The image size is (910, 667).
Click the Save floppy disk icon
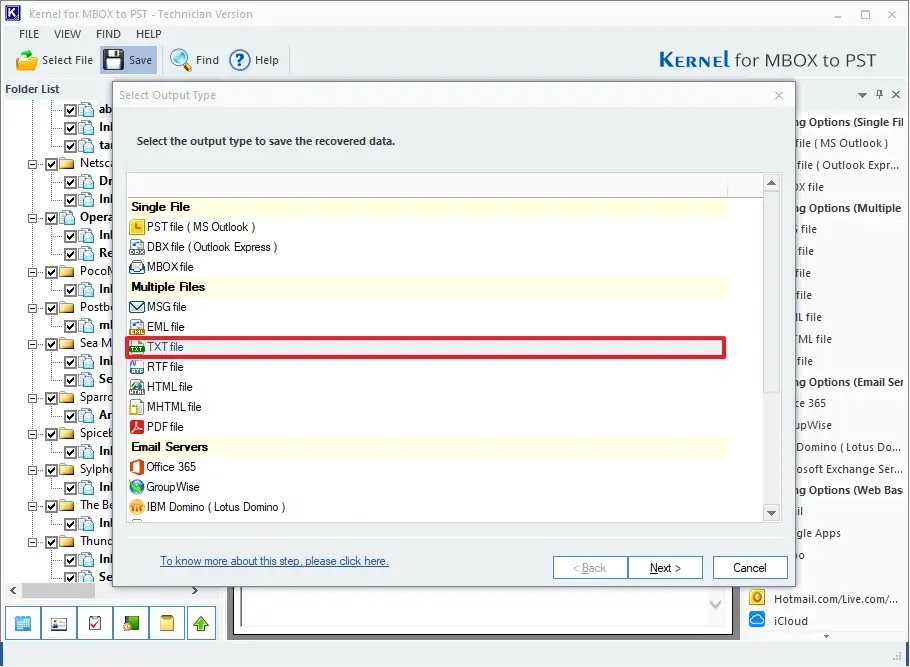coord(113,60)
